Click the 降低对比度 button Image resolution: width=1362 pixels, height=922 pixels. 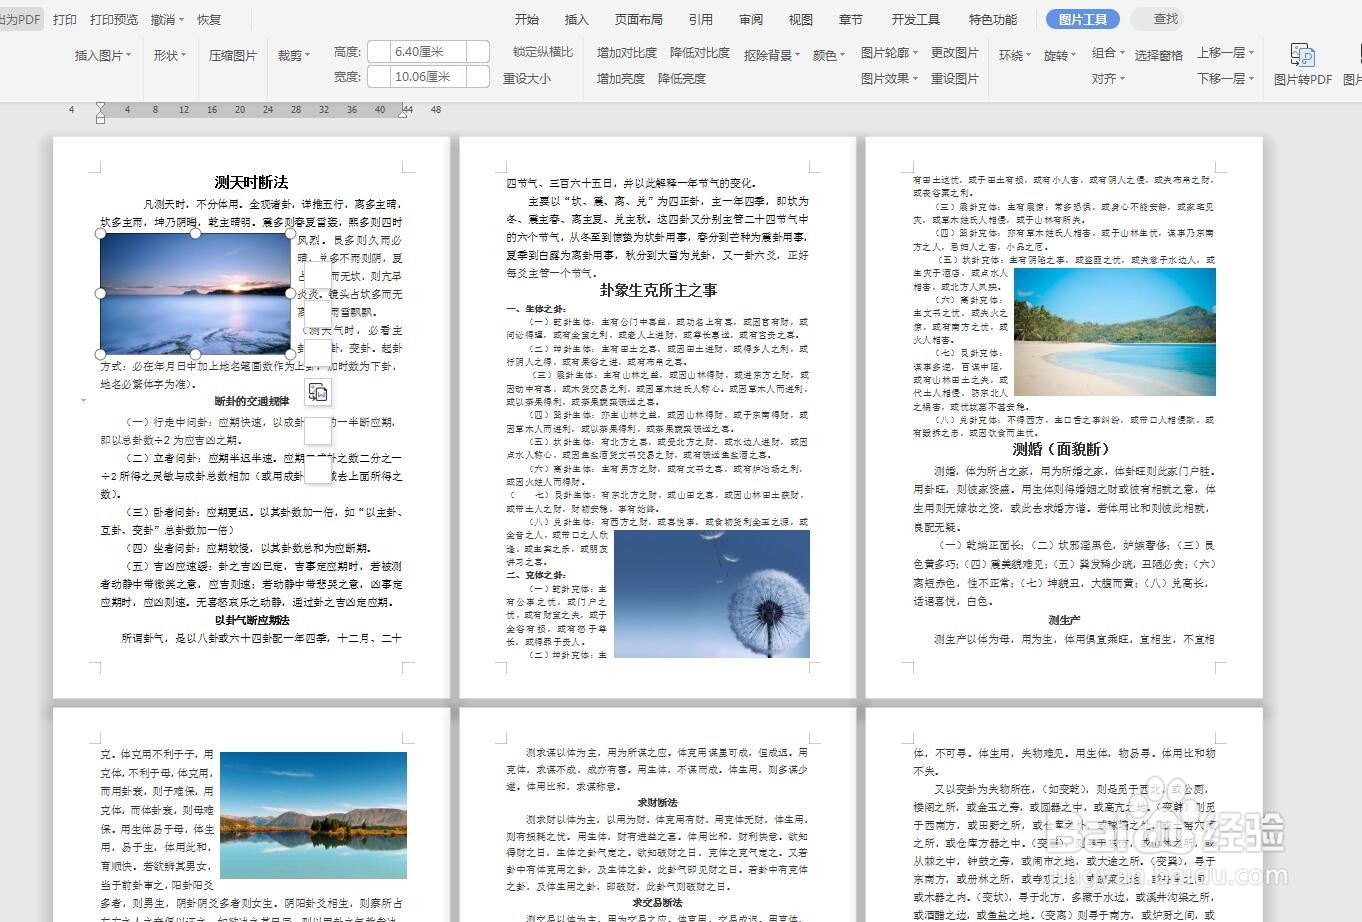pos(700,52)
